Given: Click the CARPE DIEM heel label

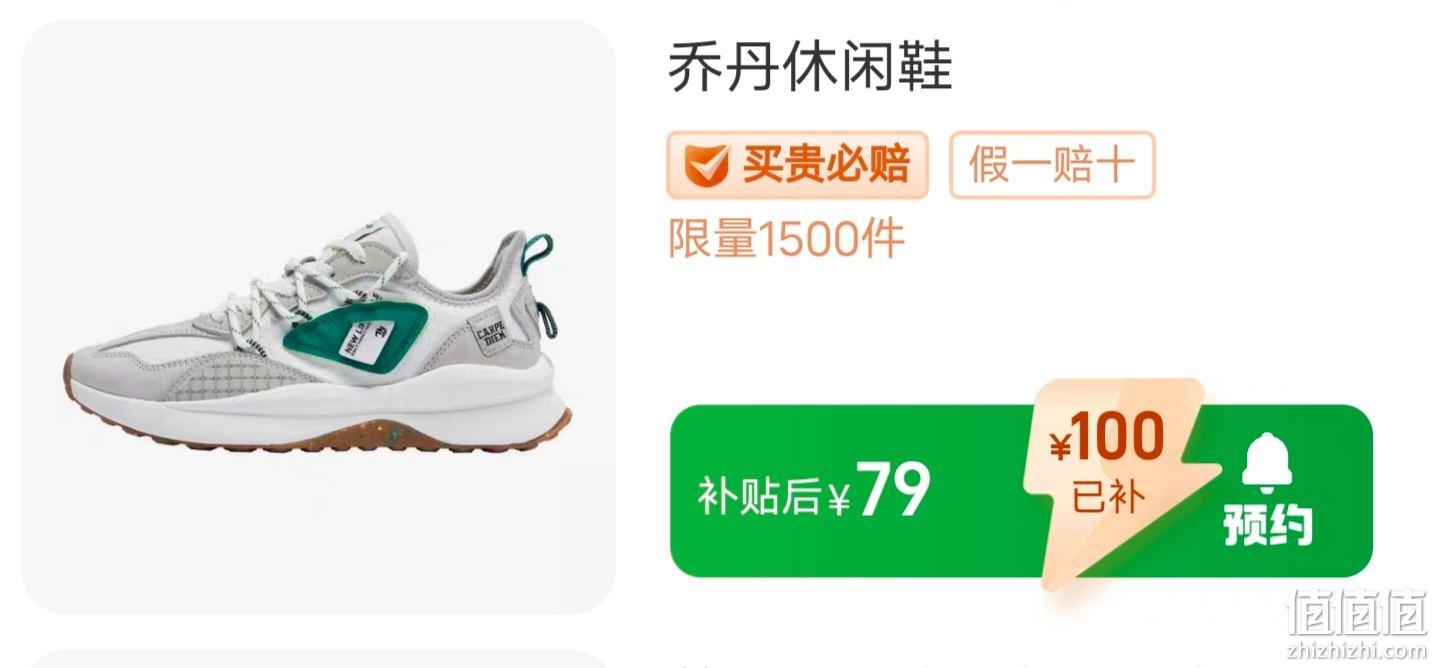Looking at the screenshot, I should tap(490, 336).
